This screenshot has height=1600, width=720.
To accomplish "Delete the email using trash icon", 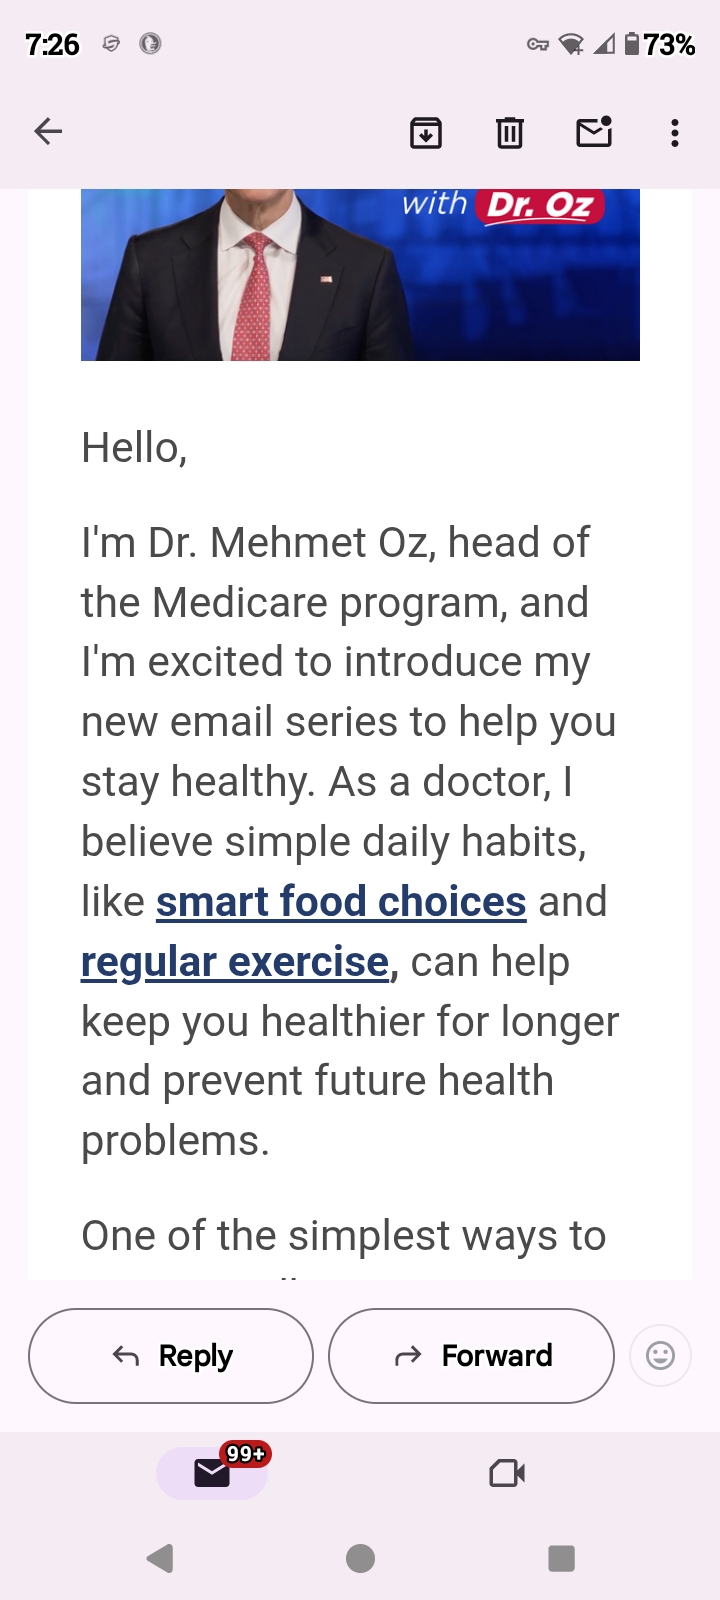I will (x=510, y=132).
